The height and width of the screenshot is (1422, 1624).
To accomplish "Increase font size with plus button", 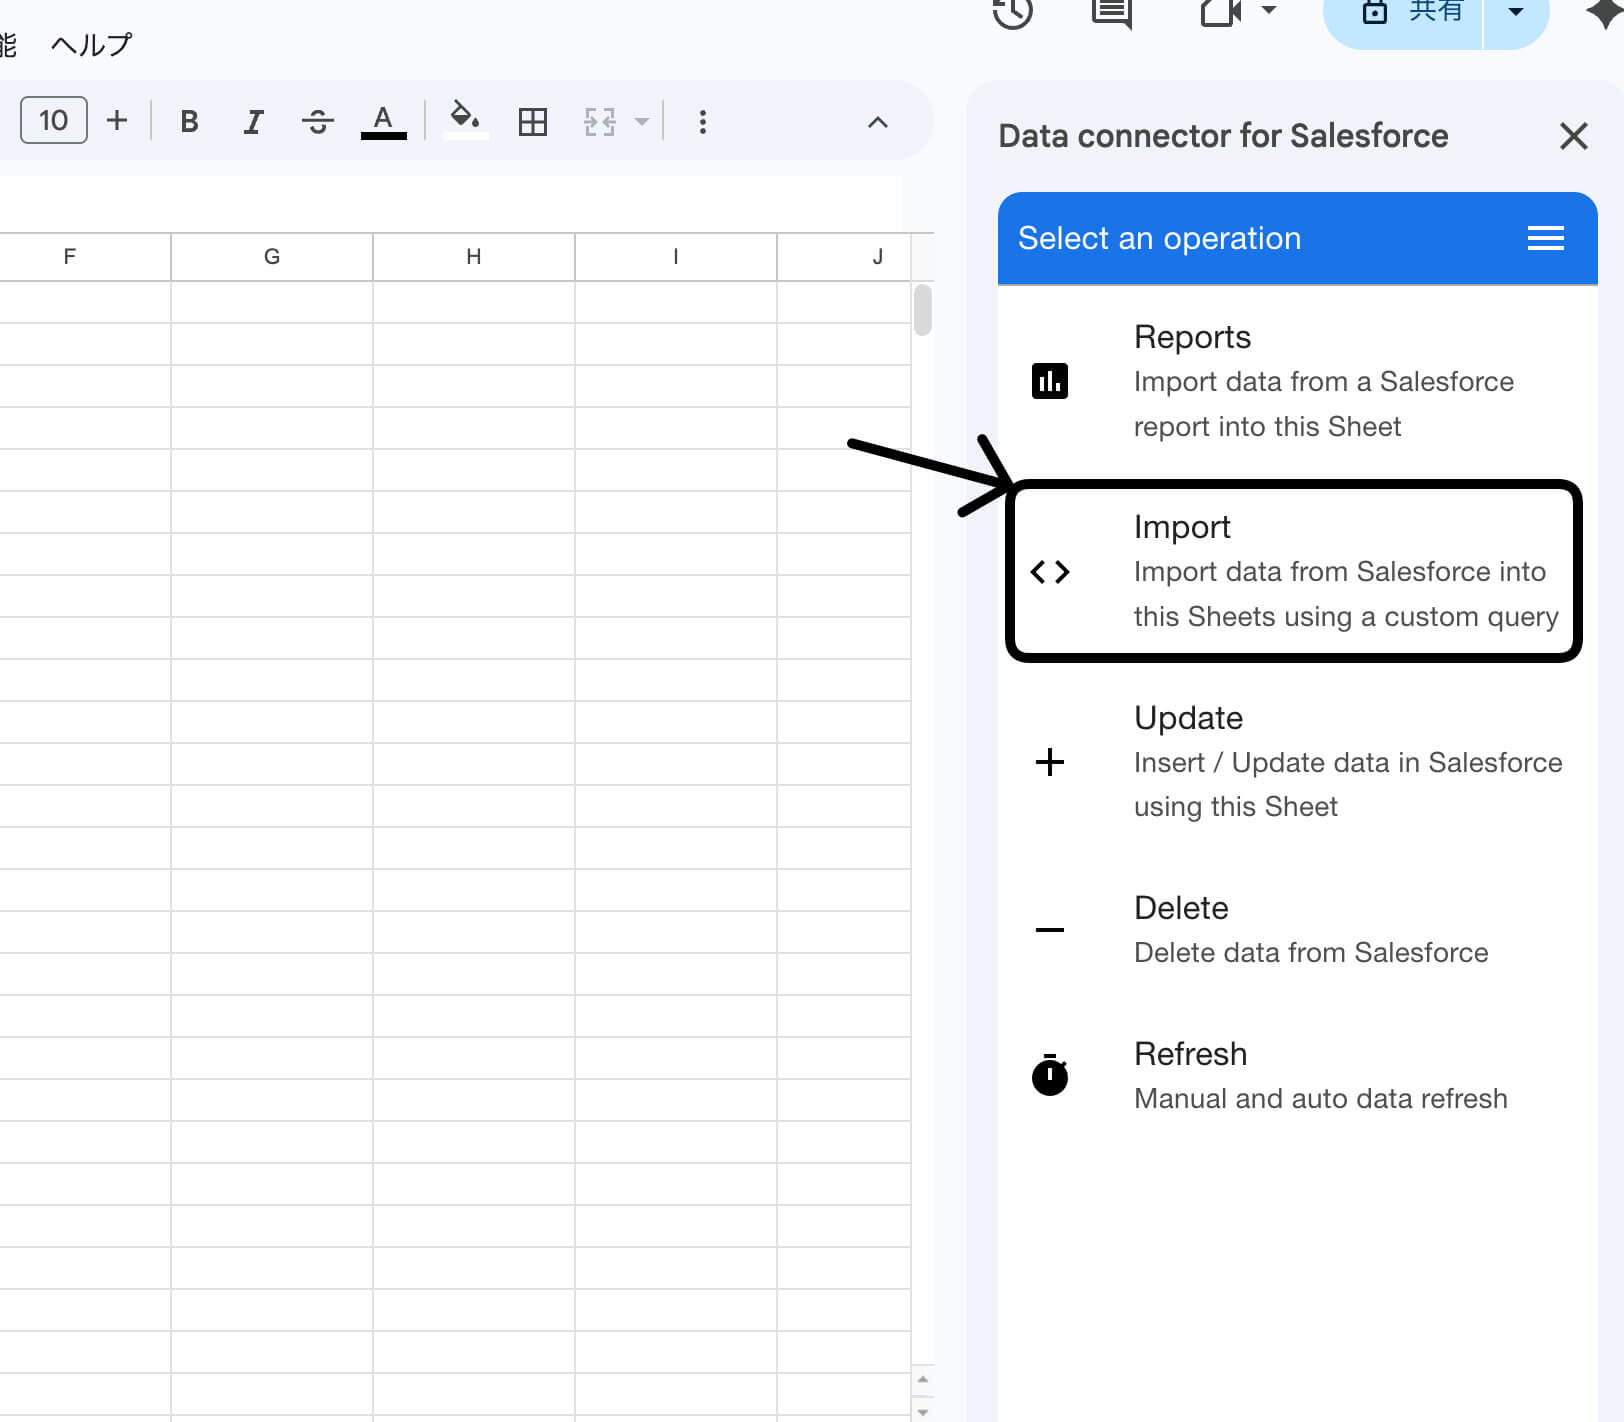I will pyautogui.click(x=117, y=121).
